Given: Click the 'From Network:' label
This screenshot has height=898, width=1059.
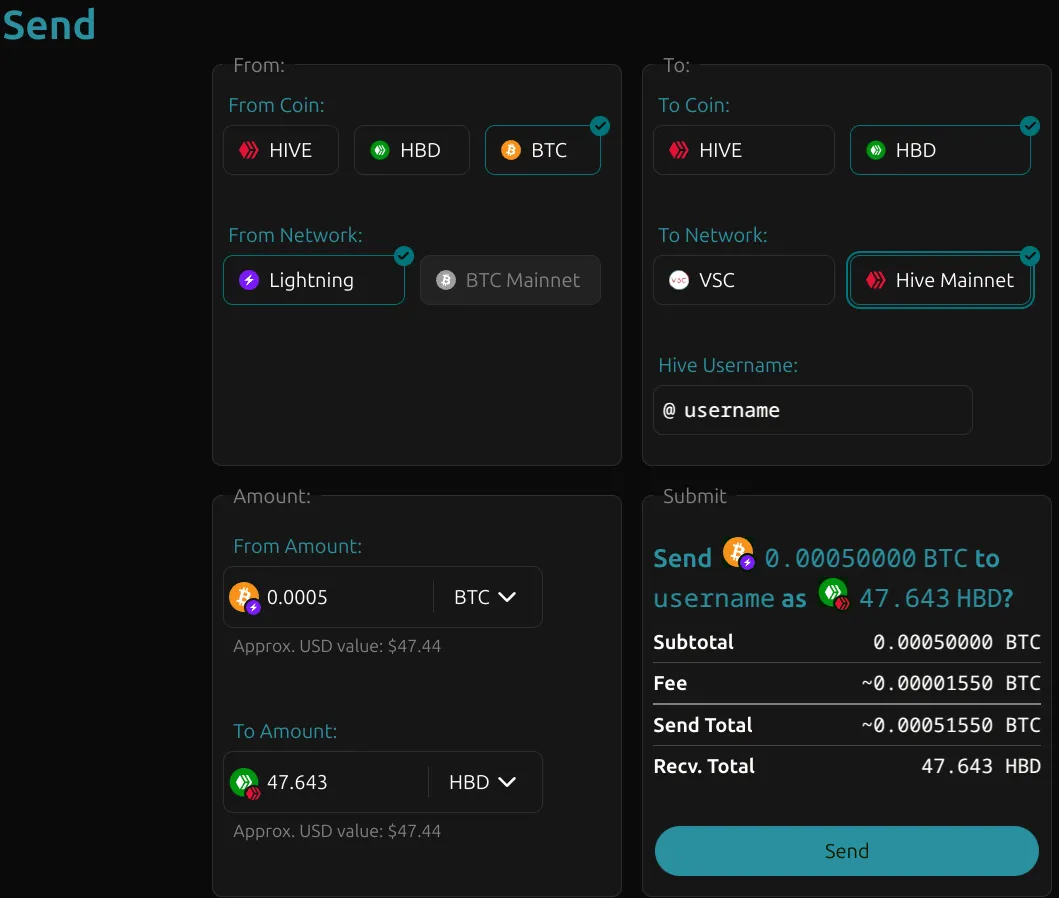Looking at the screenshot, I should (295, 236).
